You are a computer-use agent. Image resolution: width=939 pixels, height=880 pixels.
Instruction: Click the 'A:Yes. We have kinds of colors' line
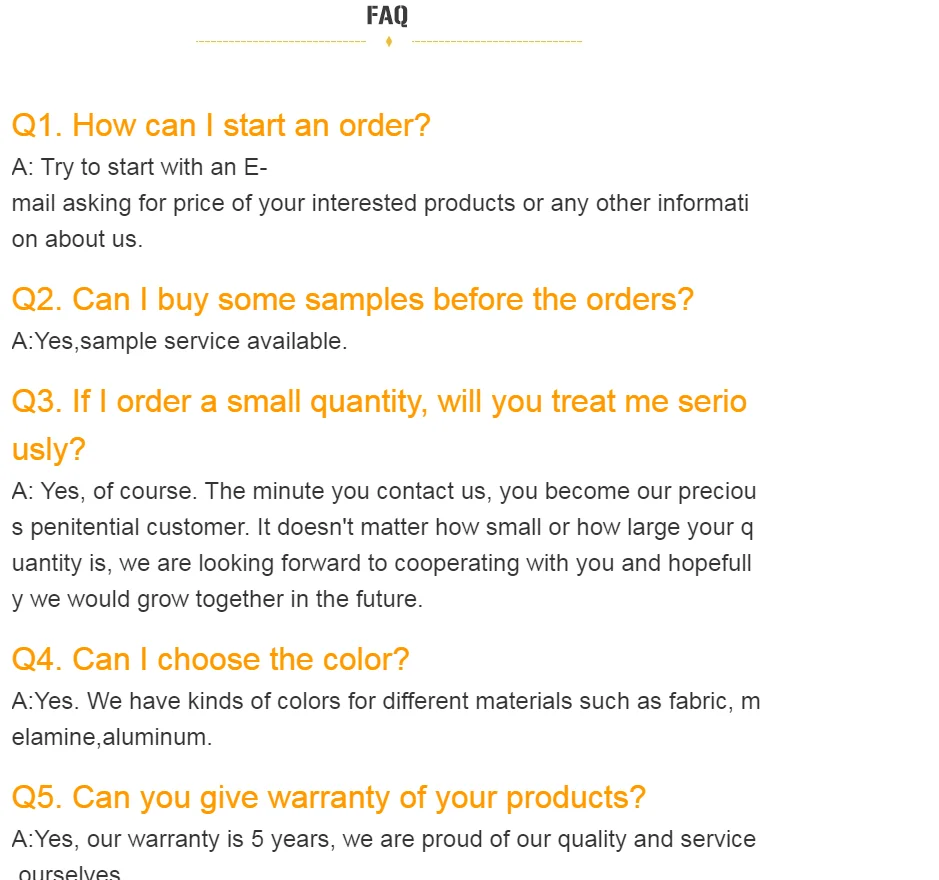click(385, 701)
